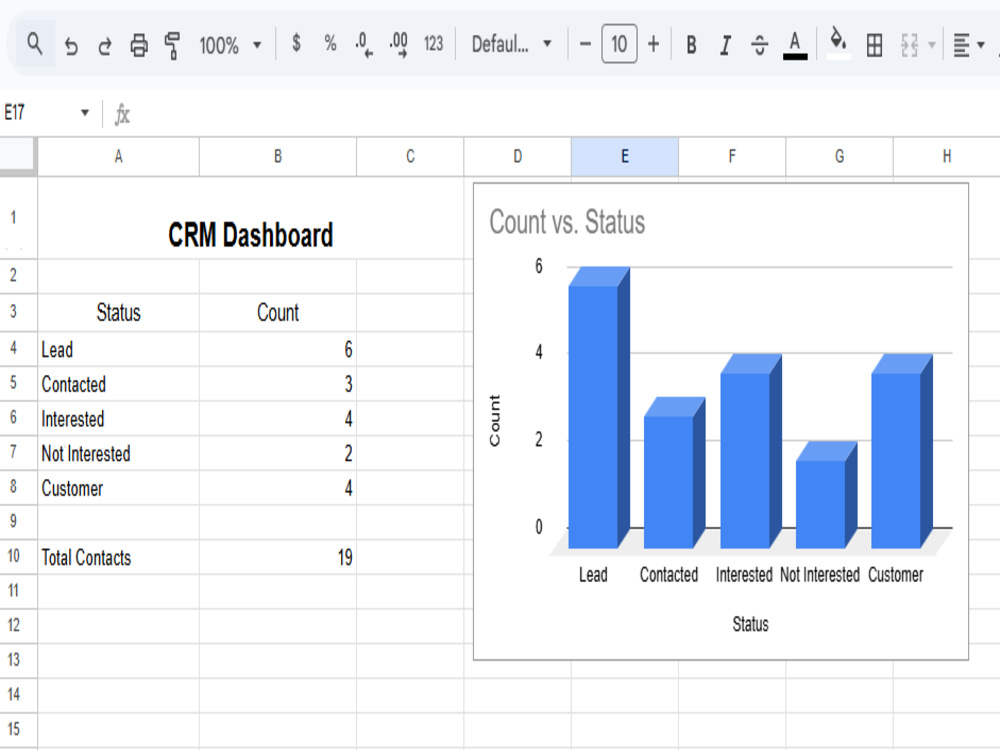
Task: Select the Not Interested cell in column A
Action: point(119,453)
